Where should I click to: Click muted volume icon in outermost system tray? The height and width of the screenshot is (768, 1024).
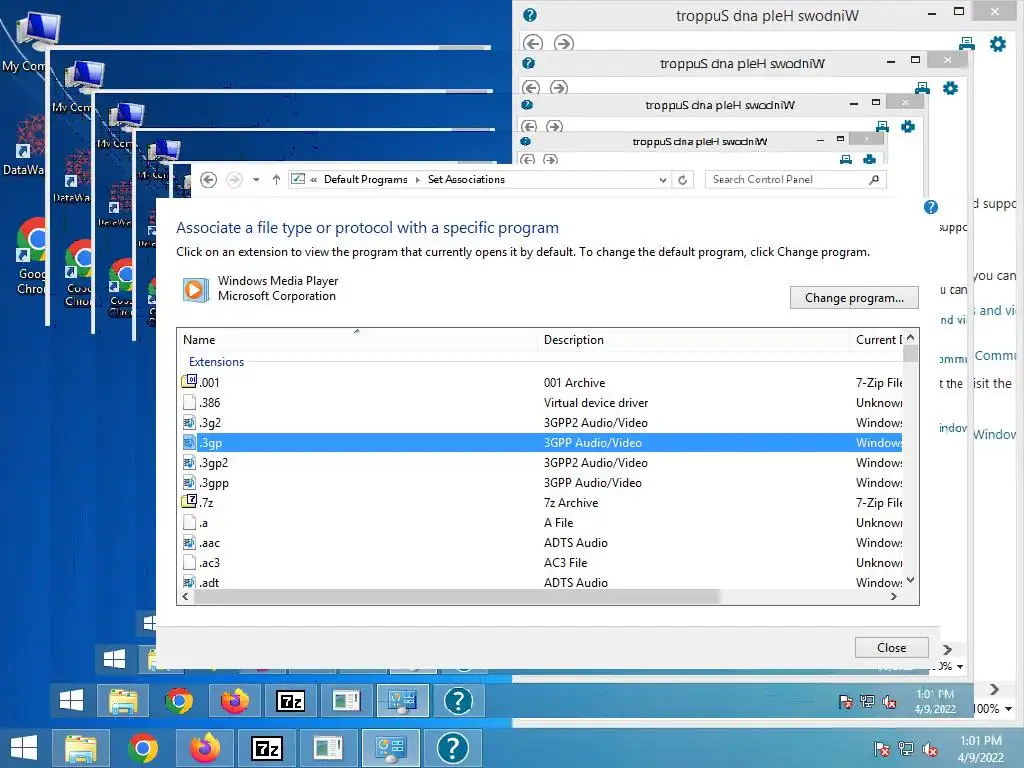(930, 749)
